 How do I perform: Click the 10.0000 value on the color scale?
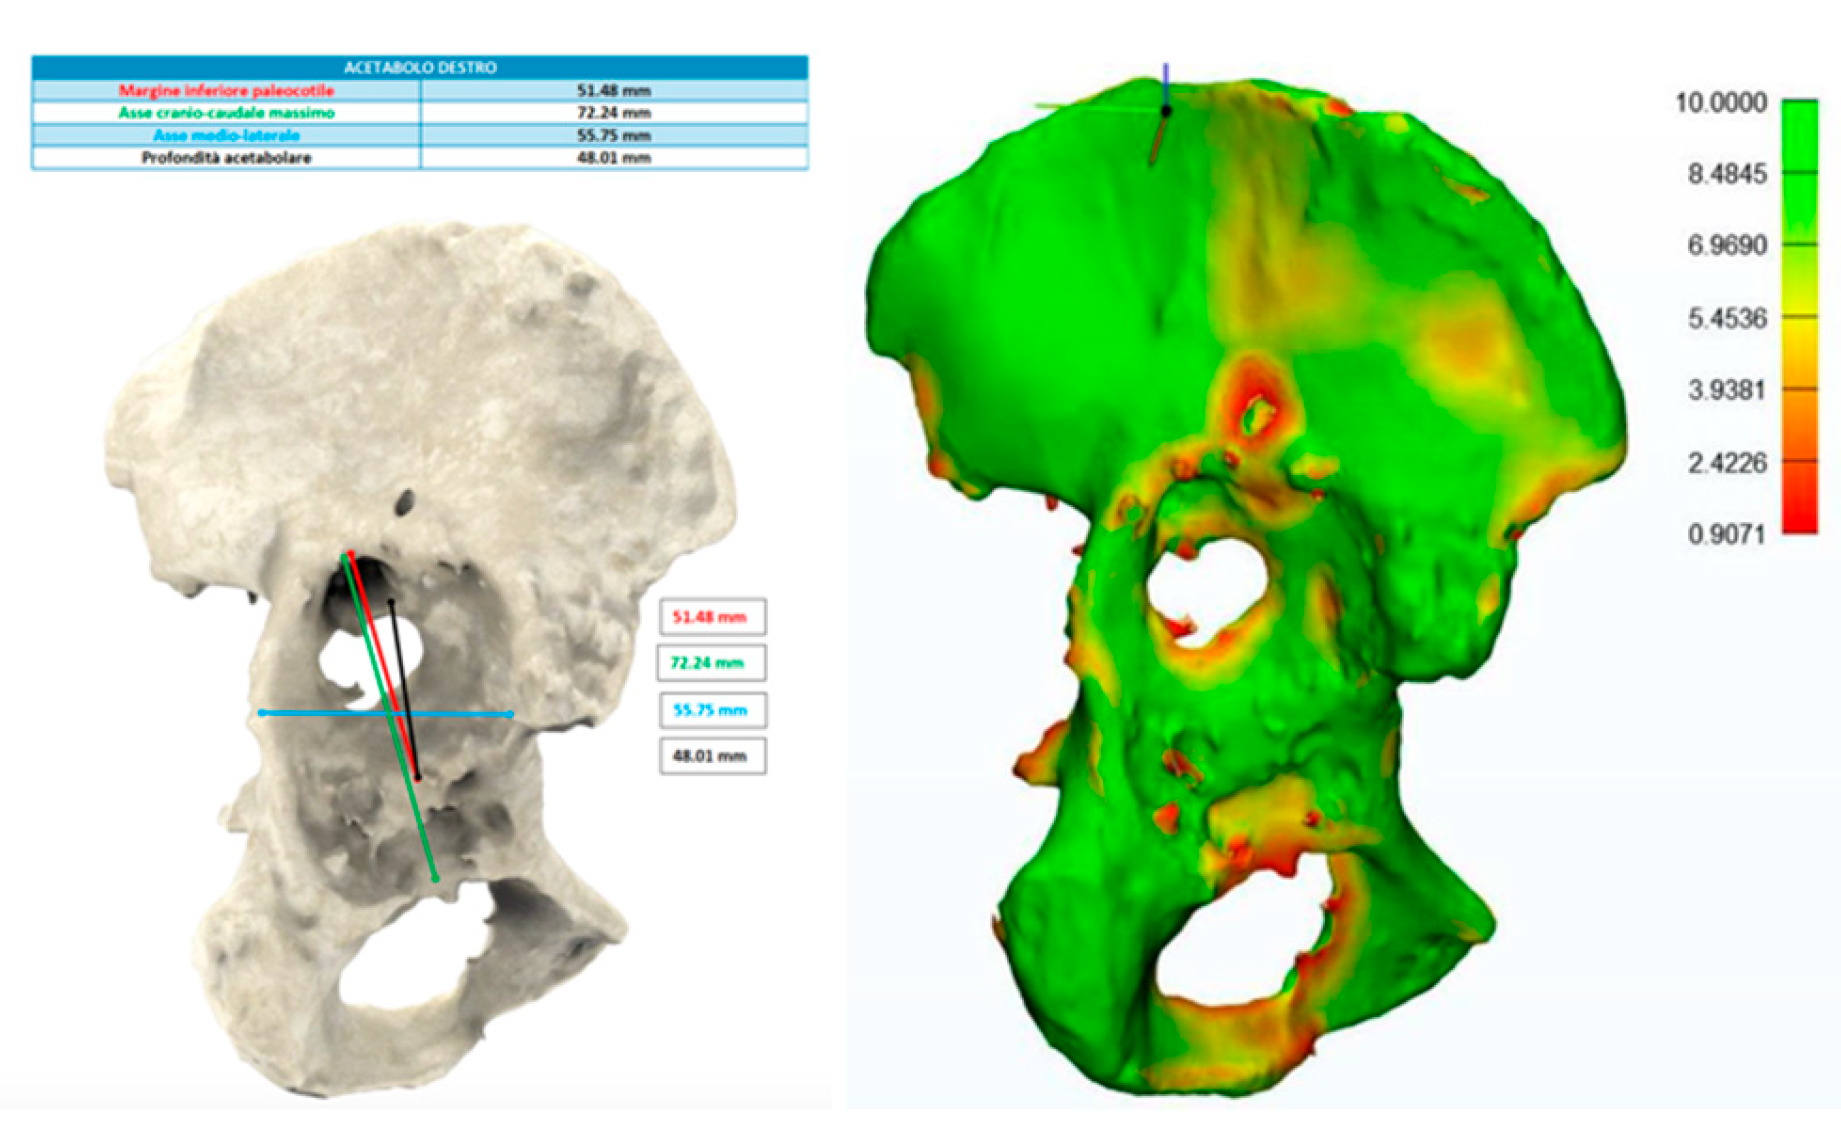pyautogui.click(x=1720, y=103)
